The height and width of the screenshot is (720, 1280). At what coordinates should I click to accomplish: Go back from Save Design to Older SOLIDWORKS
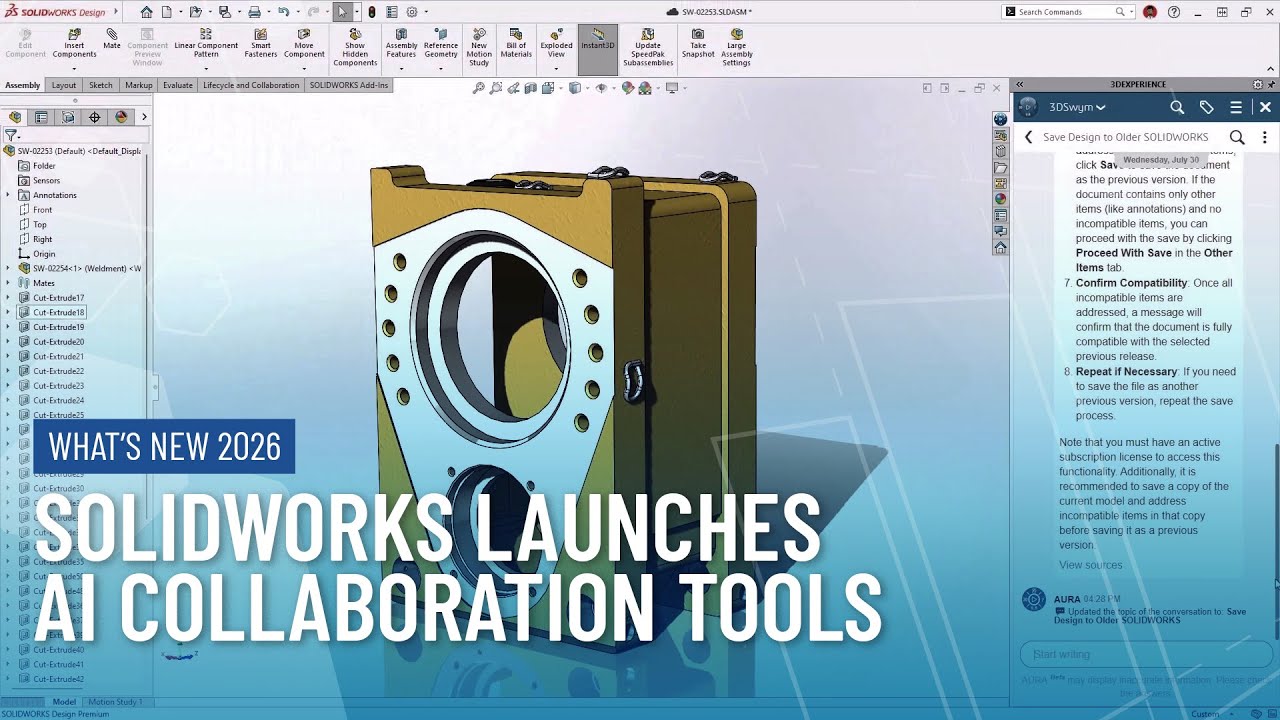(1028, 137)
